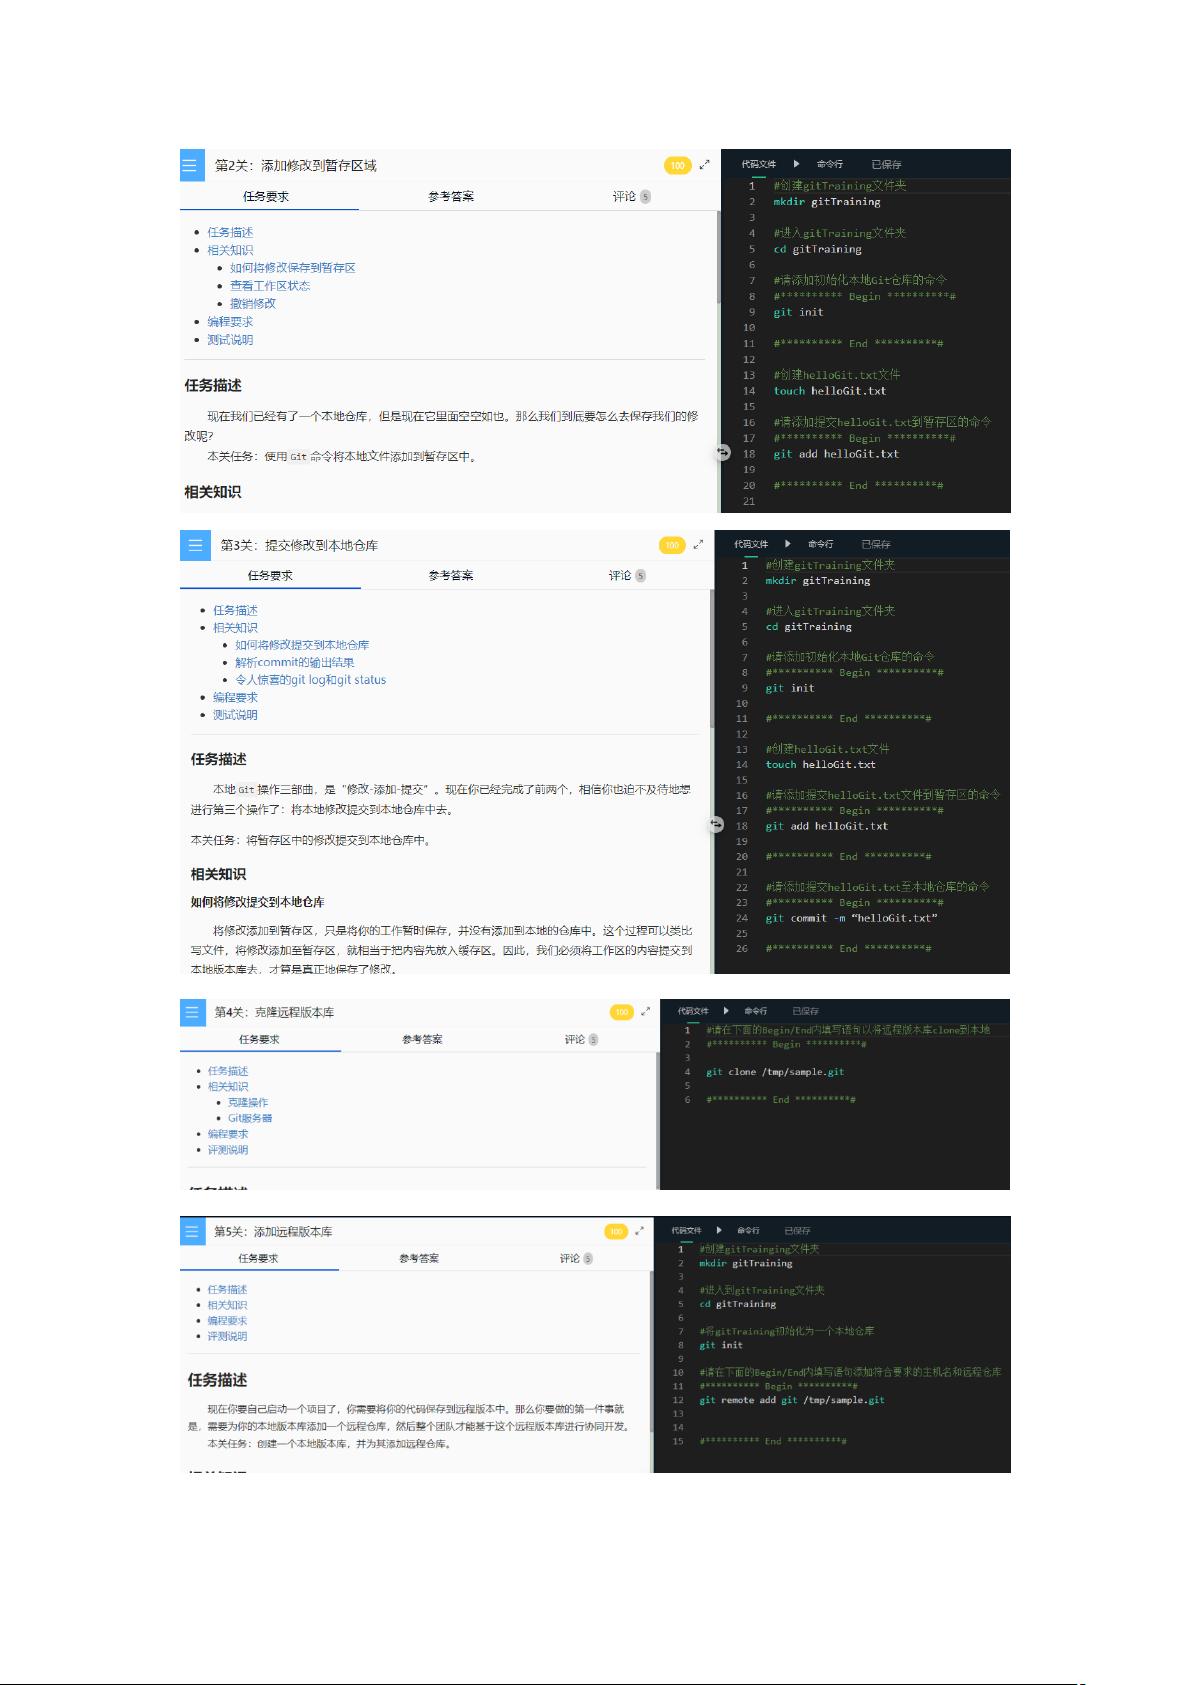Click the Git服务器 link in 第4关

[249, 1118]
